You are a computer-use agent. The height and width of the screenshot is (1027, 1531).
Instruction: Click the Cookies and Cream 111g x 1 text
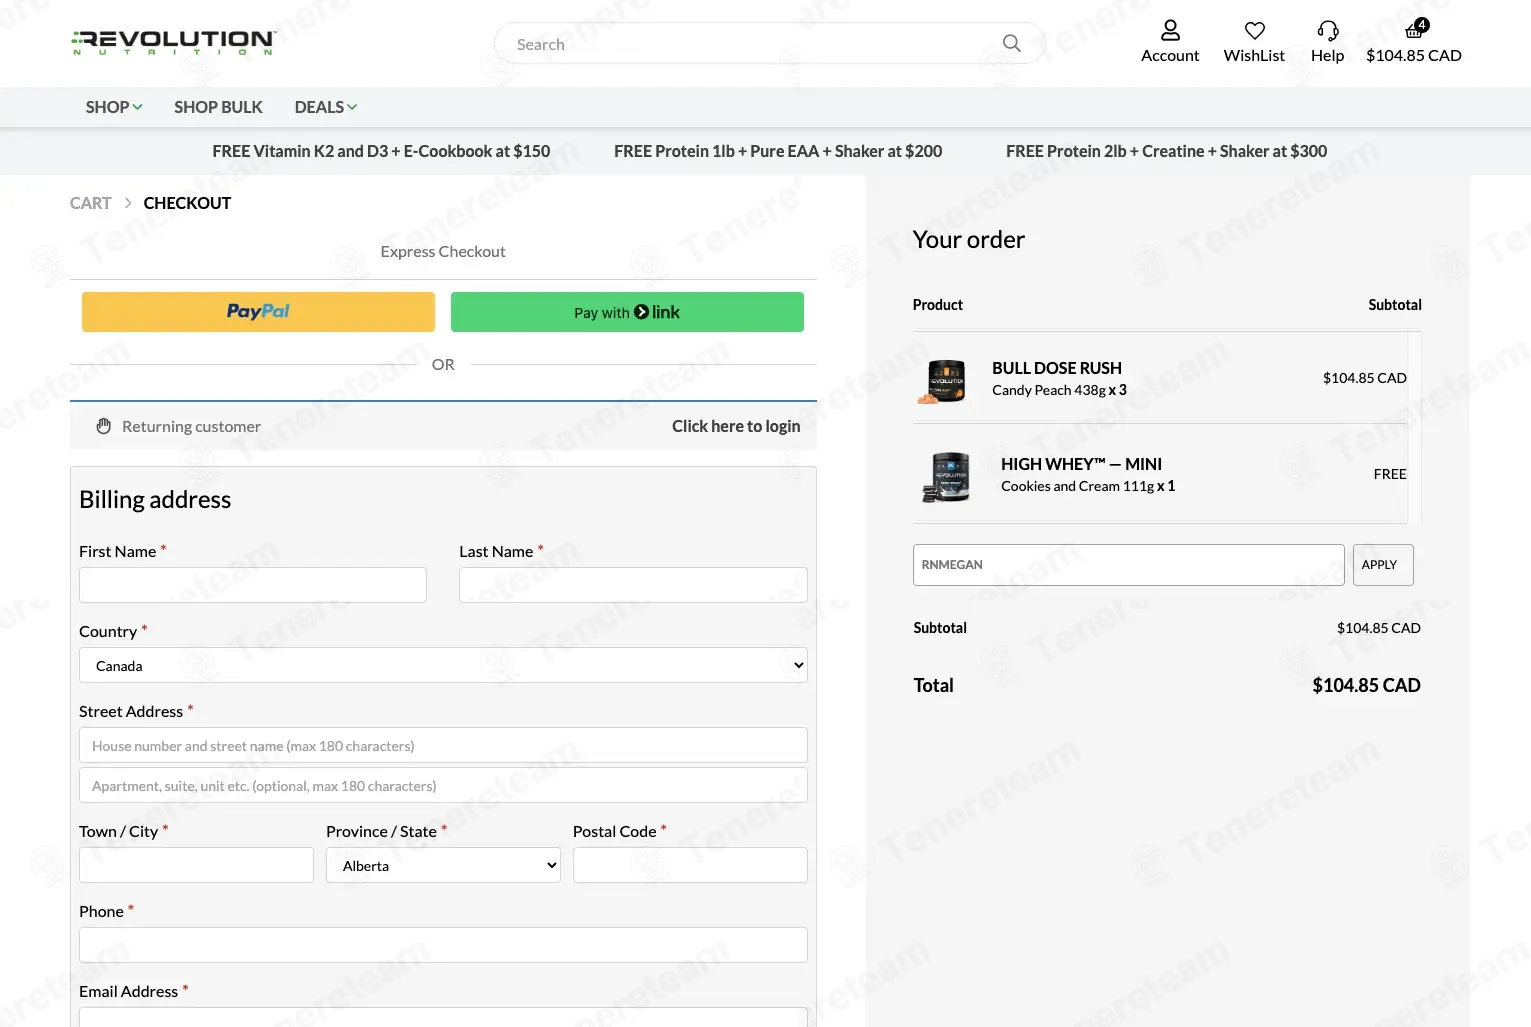[x=1088, y=486]
